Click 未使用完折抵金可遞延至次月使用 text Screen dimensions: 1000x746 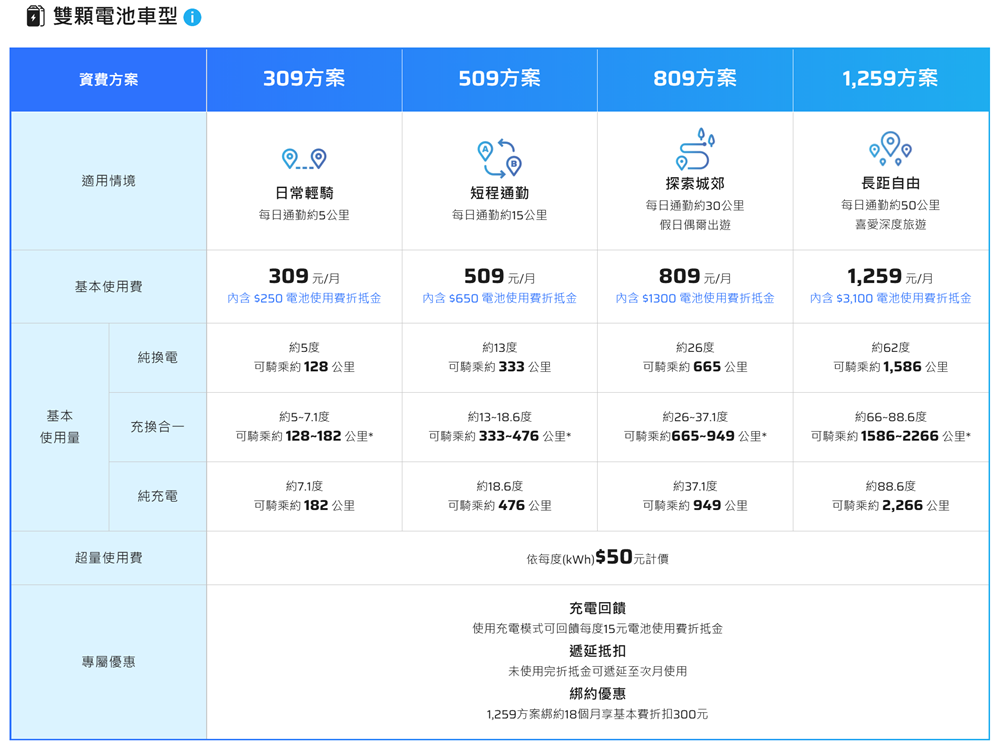pyautogui.click(x=598, y=671)
